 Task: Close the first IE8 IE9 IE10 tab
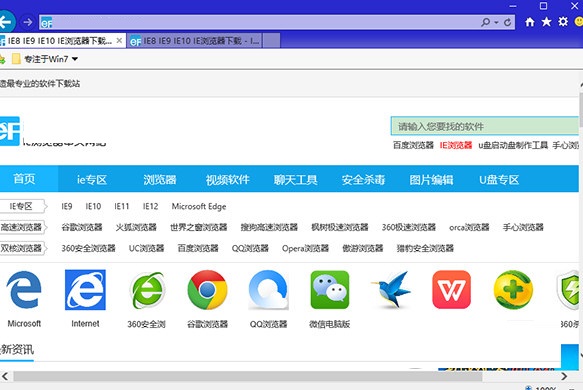pyautogui.click(x=119, y=41)
